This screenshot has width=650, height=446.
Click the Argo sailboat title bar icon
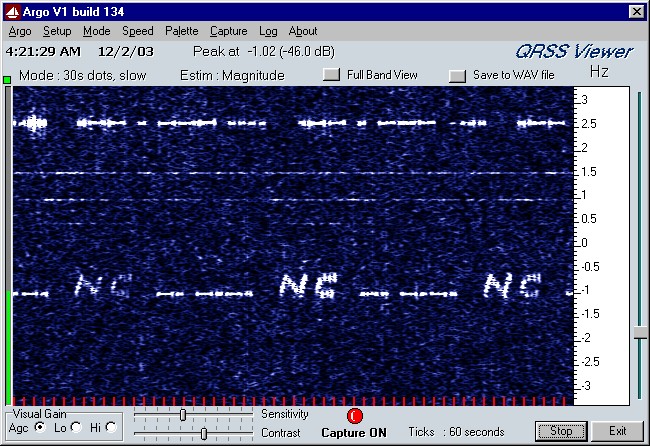12,12
